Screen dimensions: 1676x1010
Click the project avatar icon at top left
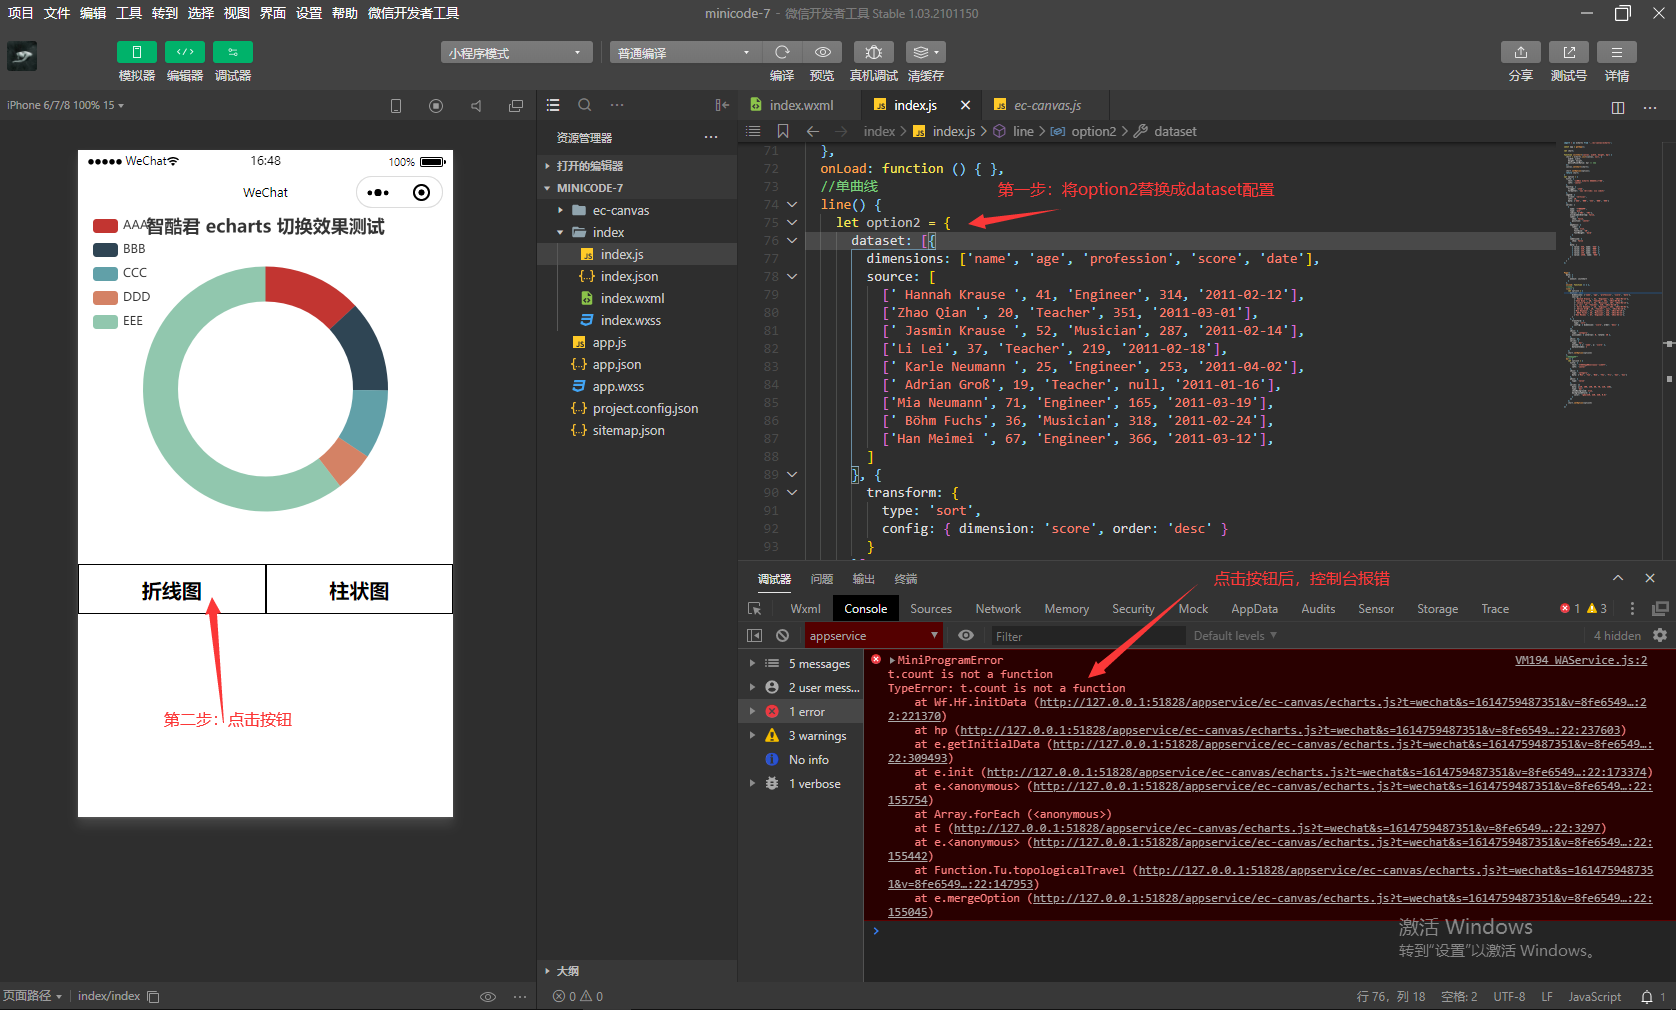point(22,56)
